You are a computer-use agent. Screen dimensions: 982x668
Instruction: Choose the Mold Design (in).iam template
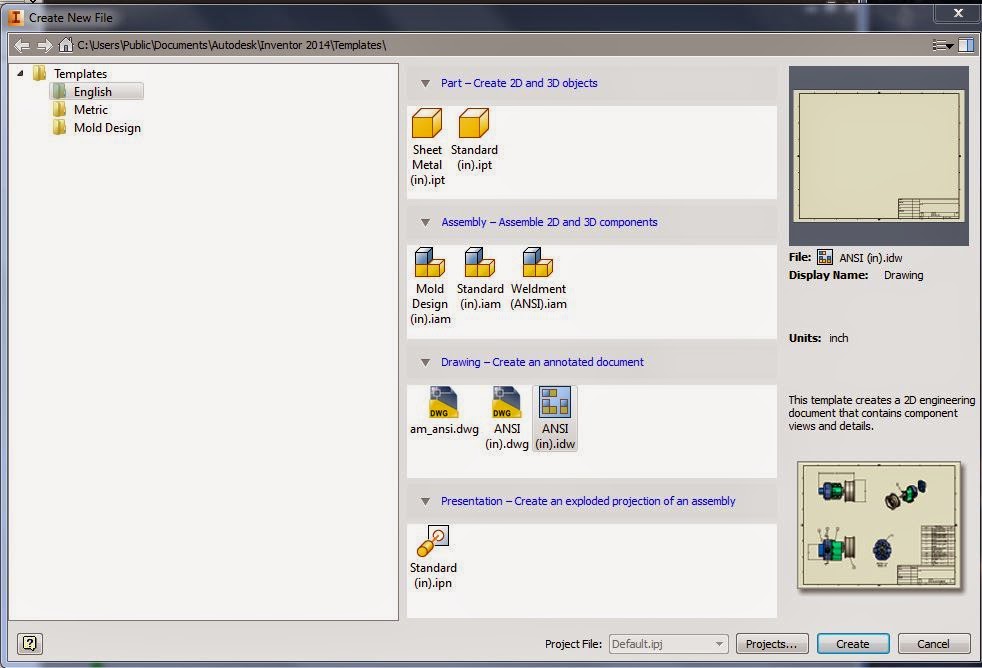[x=430, y=285]
